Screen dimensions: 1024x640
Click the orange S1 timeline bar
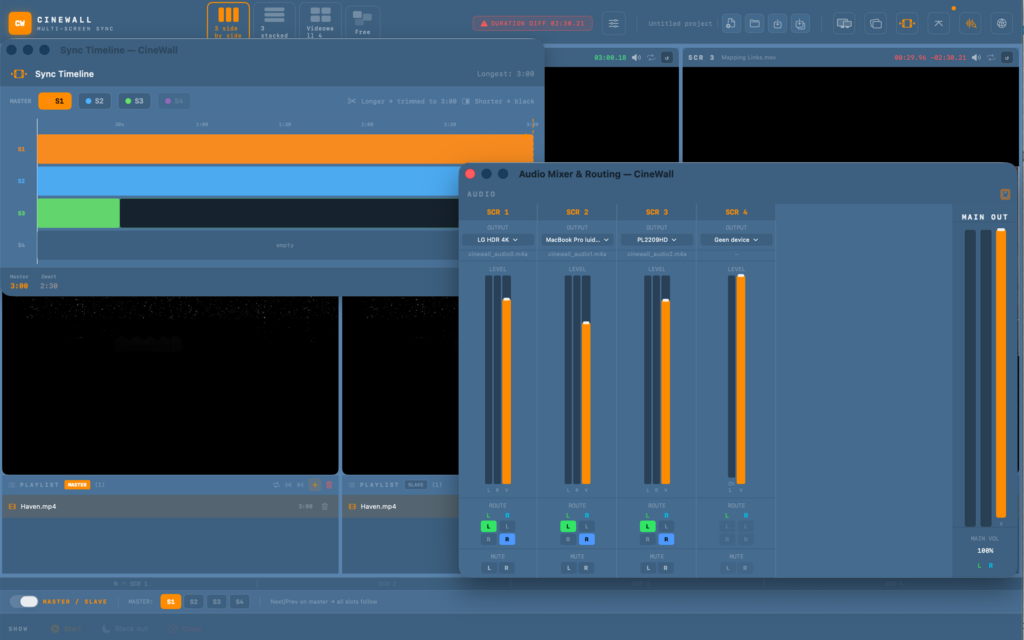[285, 149]
